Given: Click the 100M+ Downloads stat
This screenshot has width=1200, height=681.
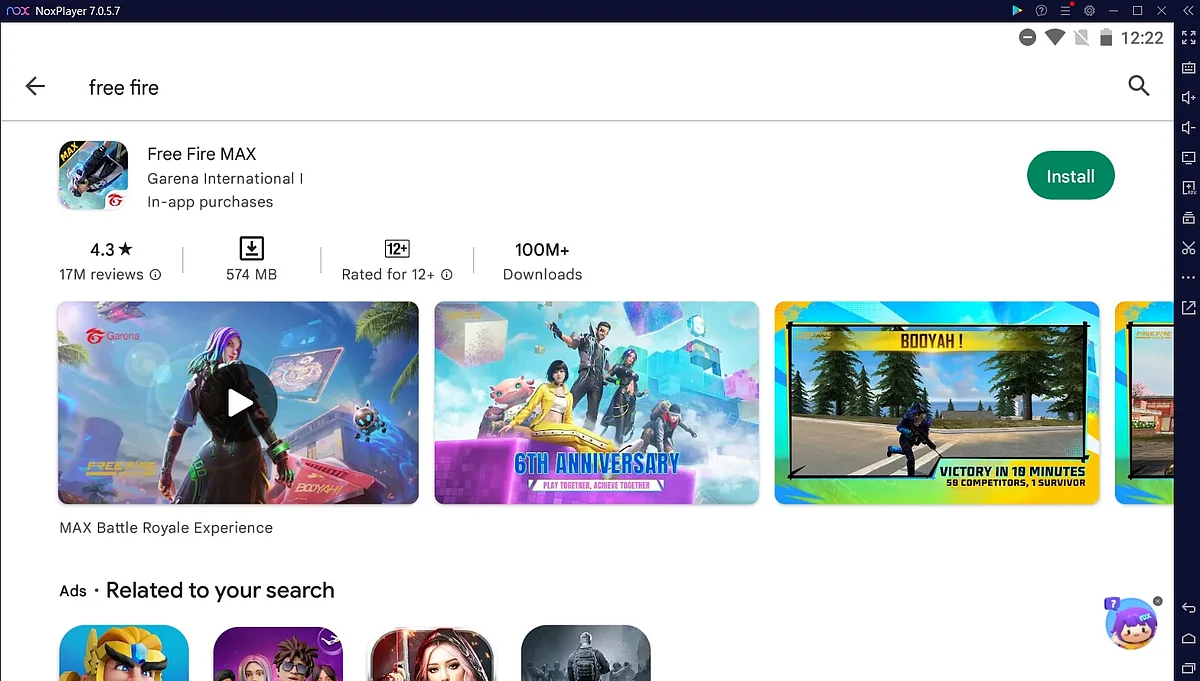Looking at the screenshot, I should coord(542,261).
